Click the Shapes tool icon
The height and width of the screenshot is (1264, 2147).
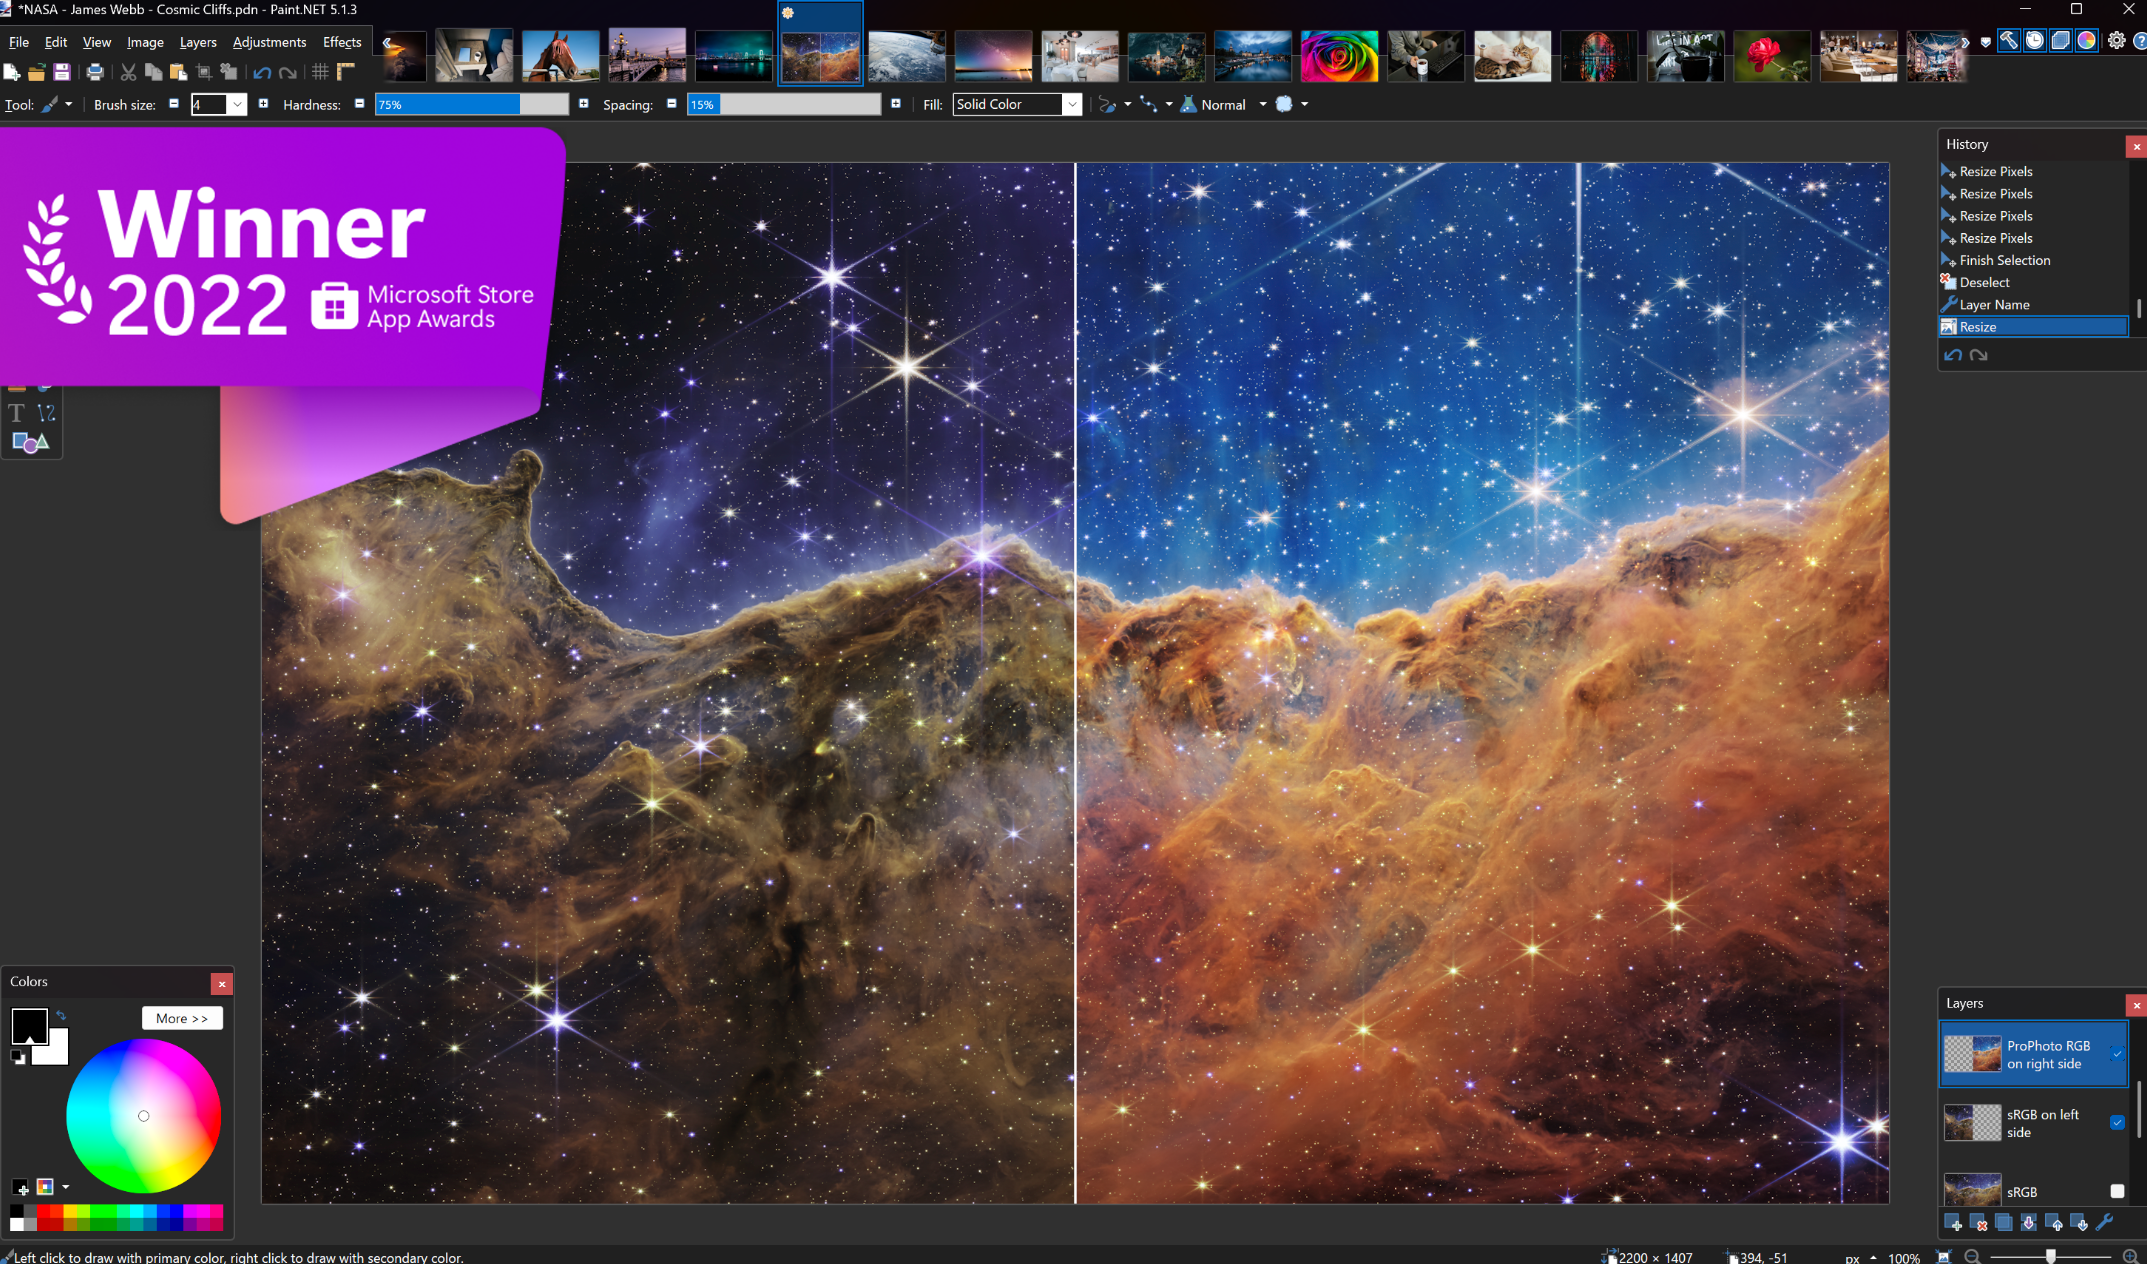click(29, 442)
